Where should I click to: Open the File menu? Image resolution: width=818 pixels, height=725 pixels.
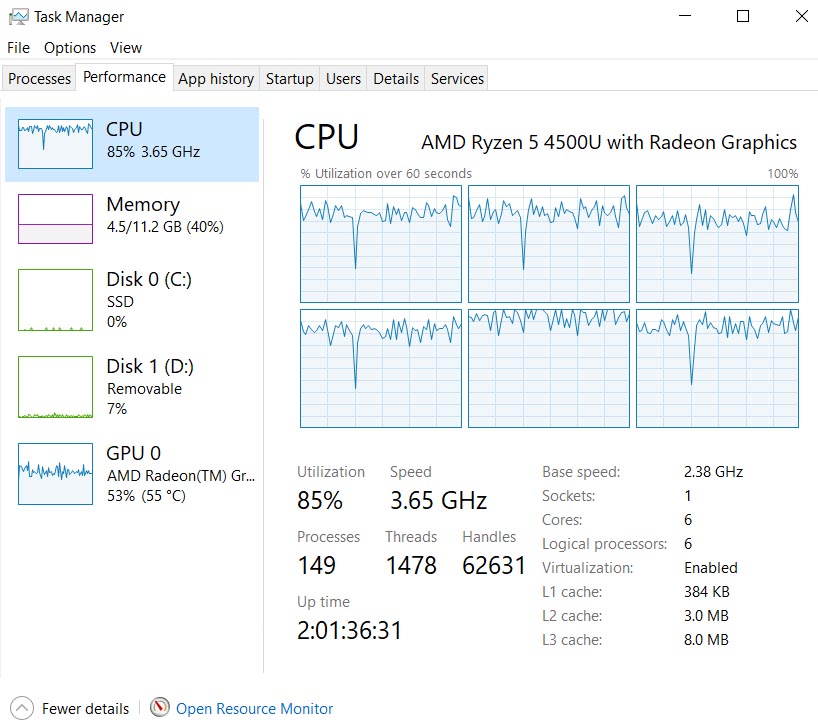tap(19, 48)
